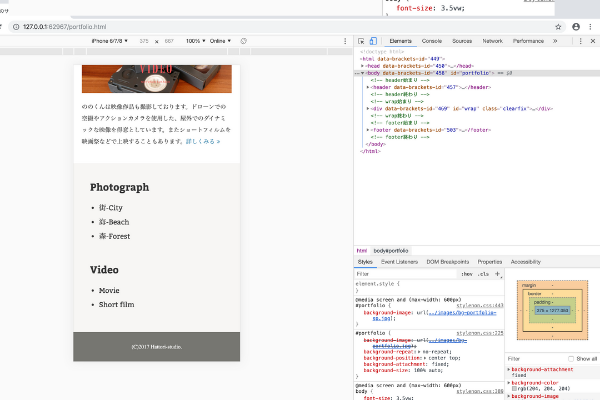The width and height of the screenshot is (600, 400).
Task: Expand background-position shorthand arrow
Action: pos(425,358)
